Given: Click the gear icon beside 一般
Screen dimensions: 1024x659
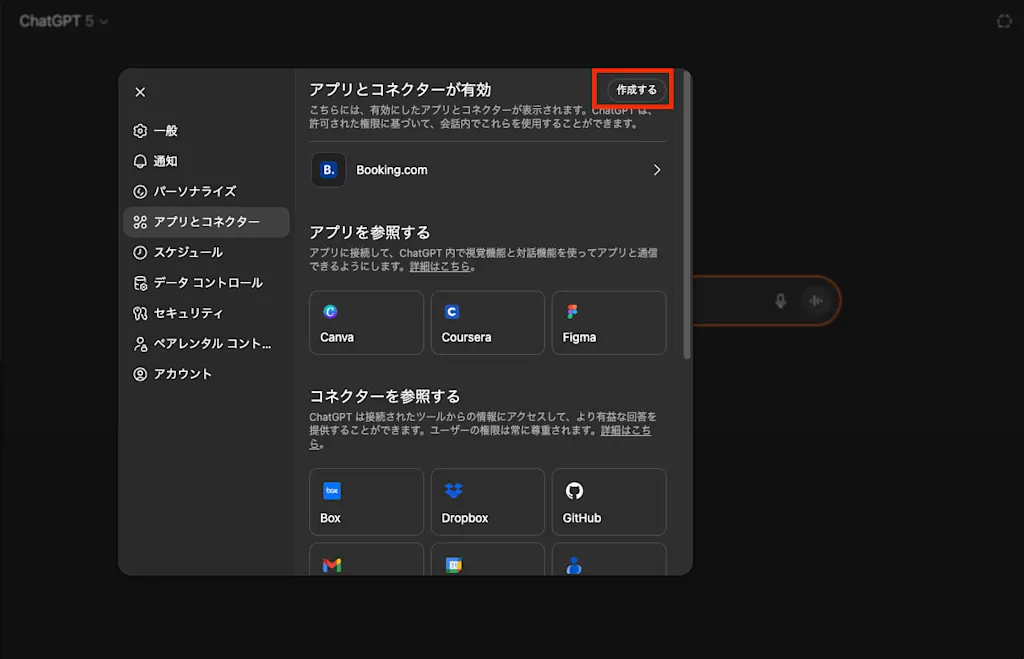Looking at the screenshot, I should (x=140, y=131).
